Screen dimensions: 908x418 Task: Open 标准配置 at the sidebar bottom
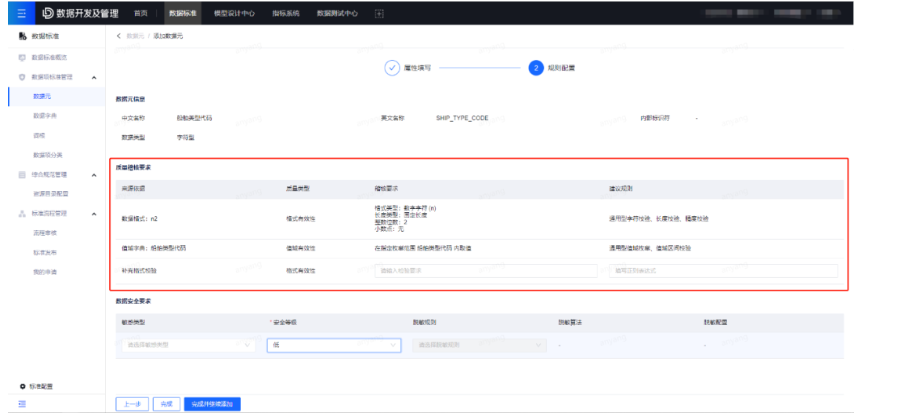[x=41, y=386]
